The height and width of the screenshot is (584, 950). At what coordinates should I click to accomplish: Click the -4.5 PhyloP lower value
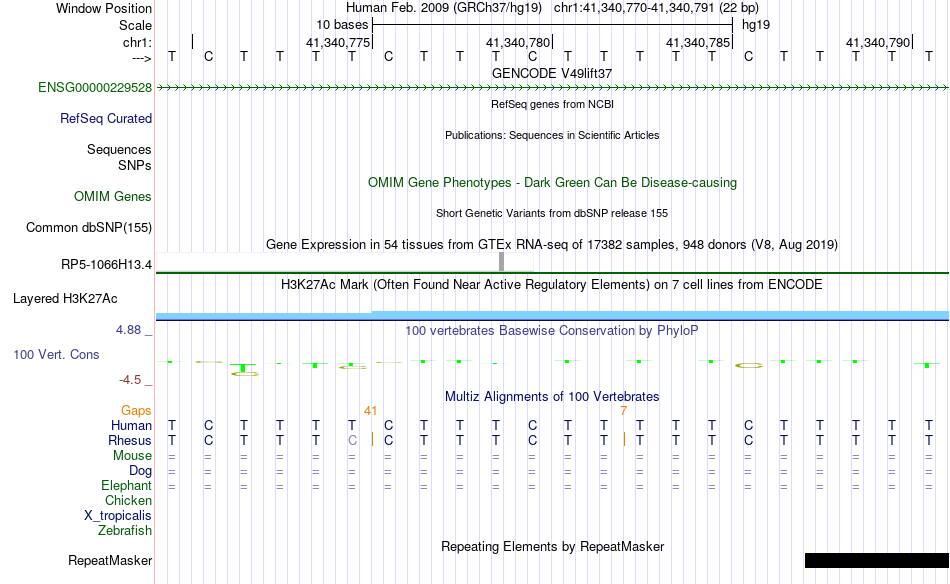tap(130, 380)
